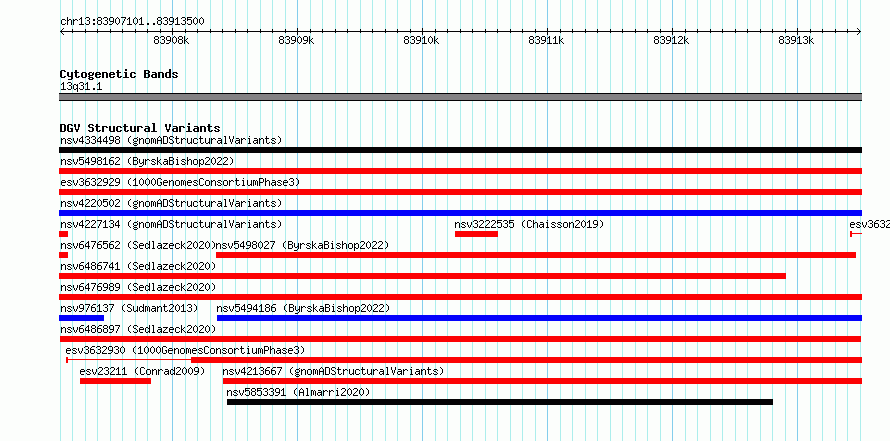890x441 pixels.
Task: Click the black nsv5853391 variant bar
Action: tap(499, 402)
